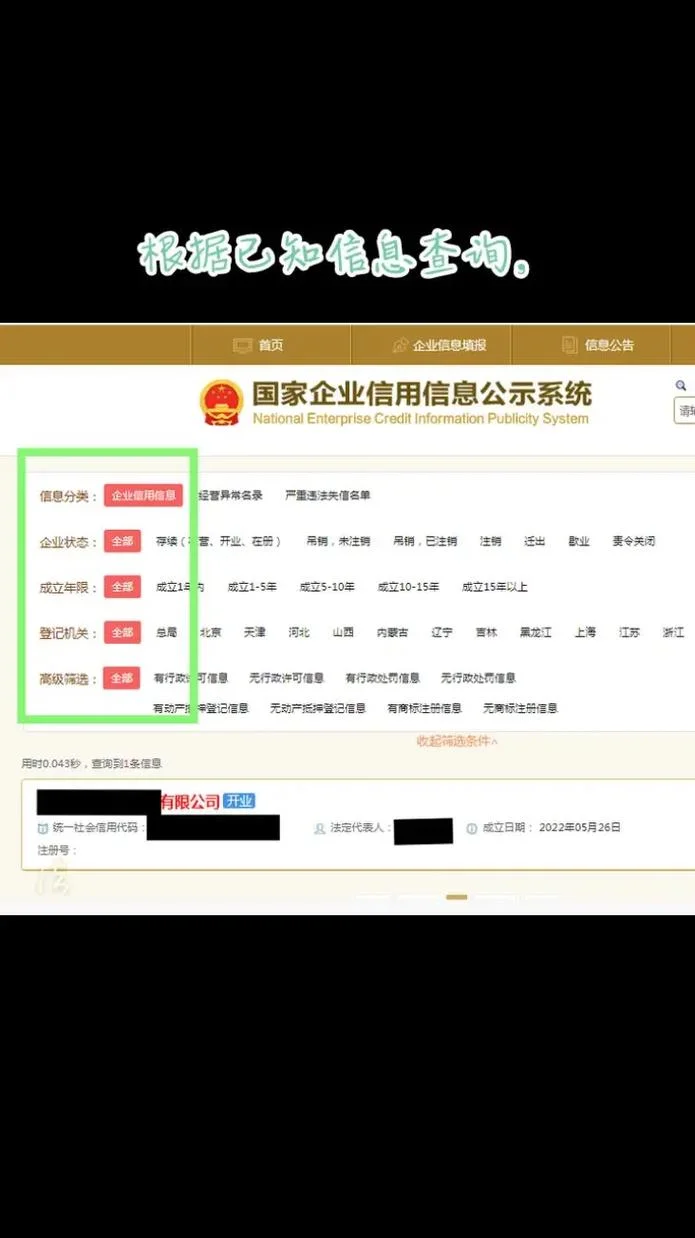Filter by 成立1年内
Image resolution: width=695 pixels, height=1238 pixels.
click(180, 587)
